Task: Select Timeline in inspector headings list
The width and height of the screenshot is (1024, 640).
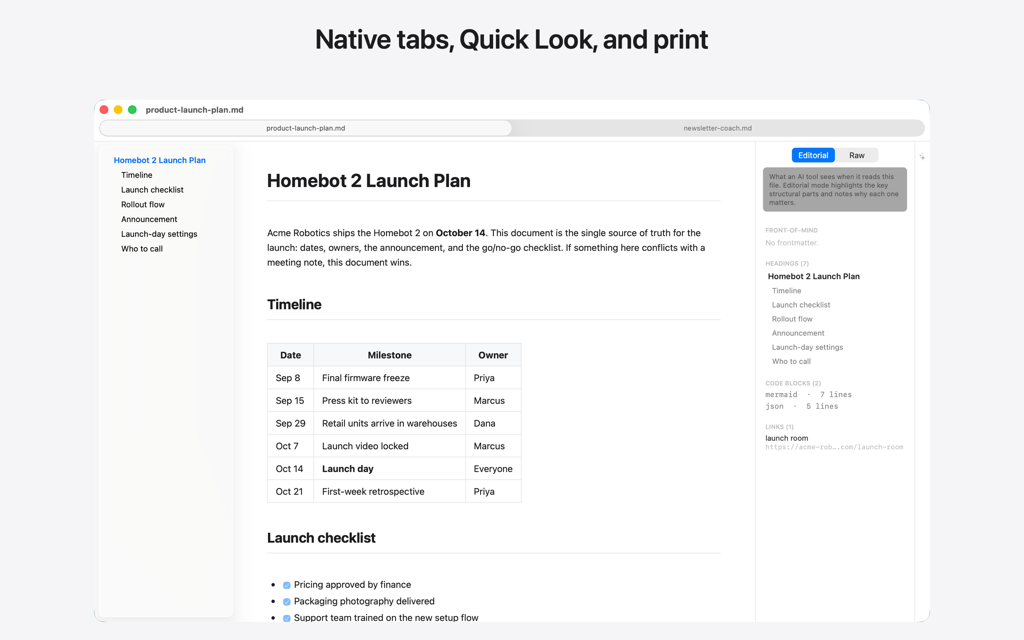Action: (786, 291)
